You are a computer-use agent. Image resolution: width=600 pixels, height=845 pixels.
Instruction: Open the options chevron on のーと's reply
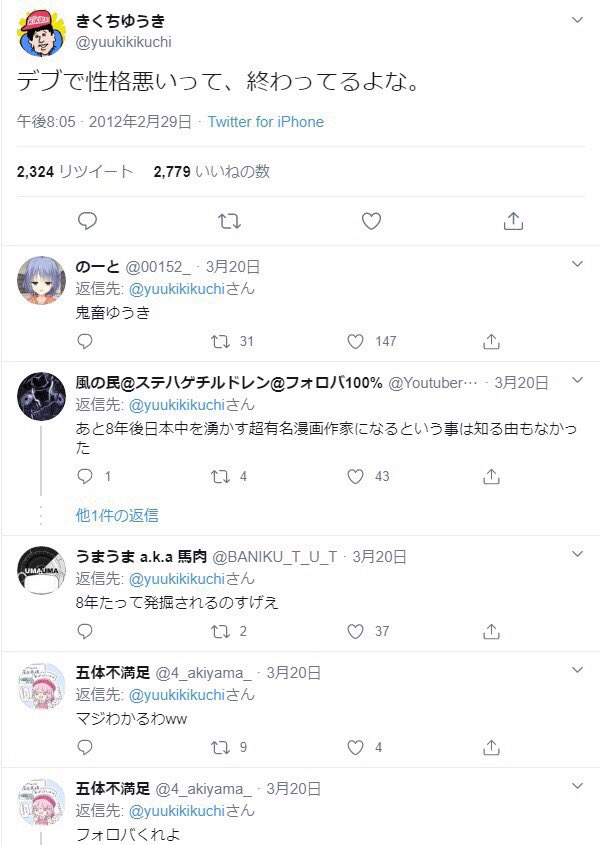click(577, 264)
